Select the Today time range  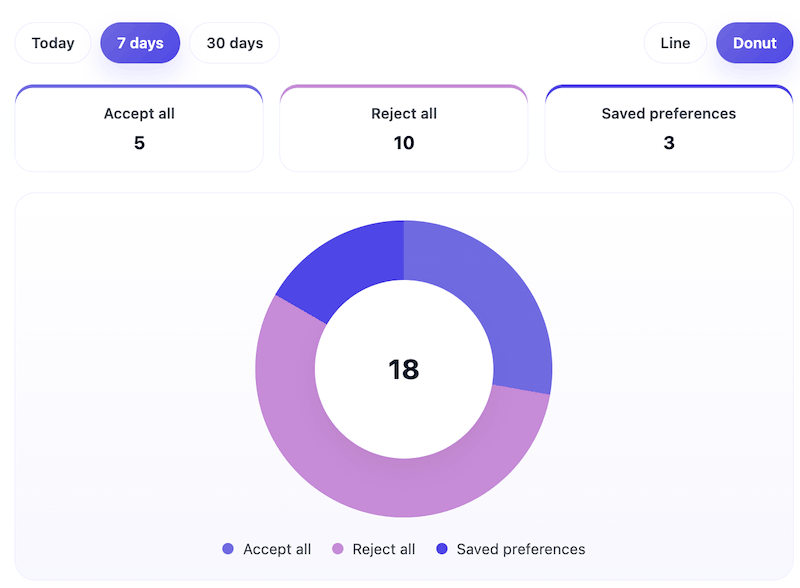52,43
